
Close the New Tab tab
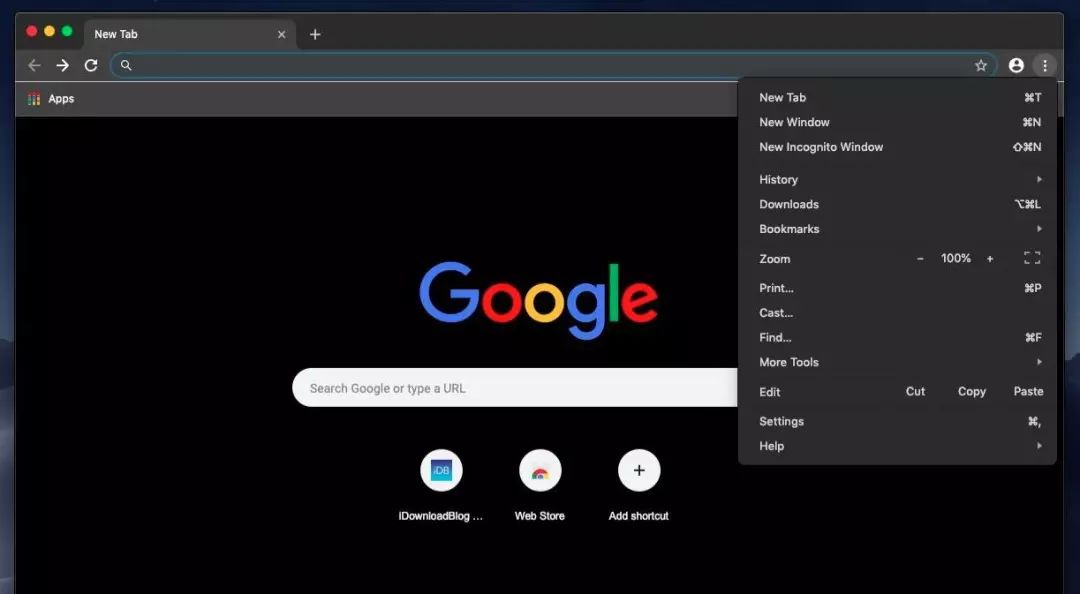click(281, 34)
